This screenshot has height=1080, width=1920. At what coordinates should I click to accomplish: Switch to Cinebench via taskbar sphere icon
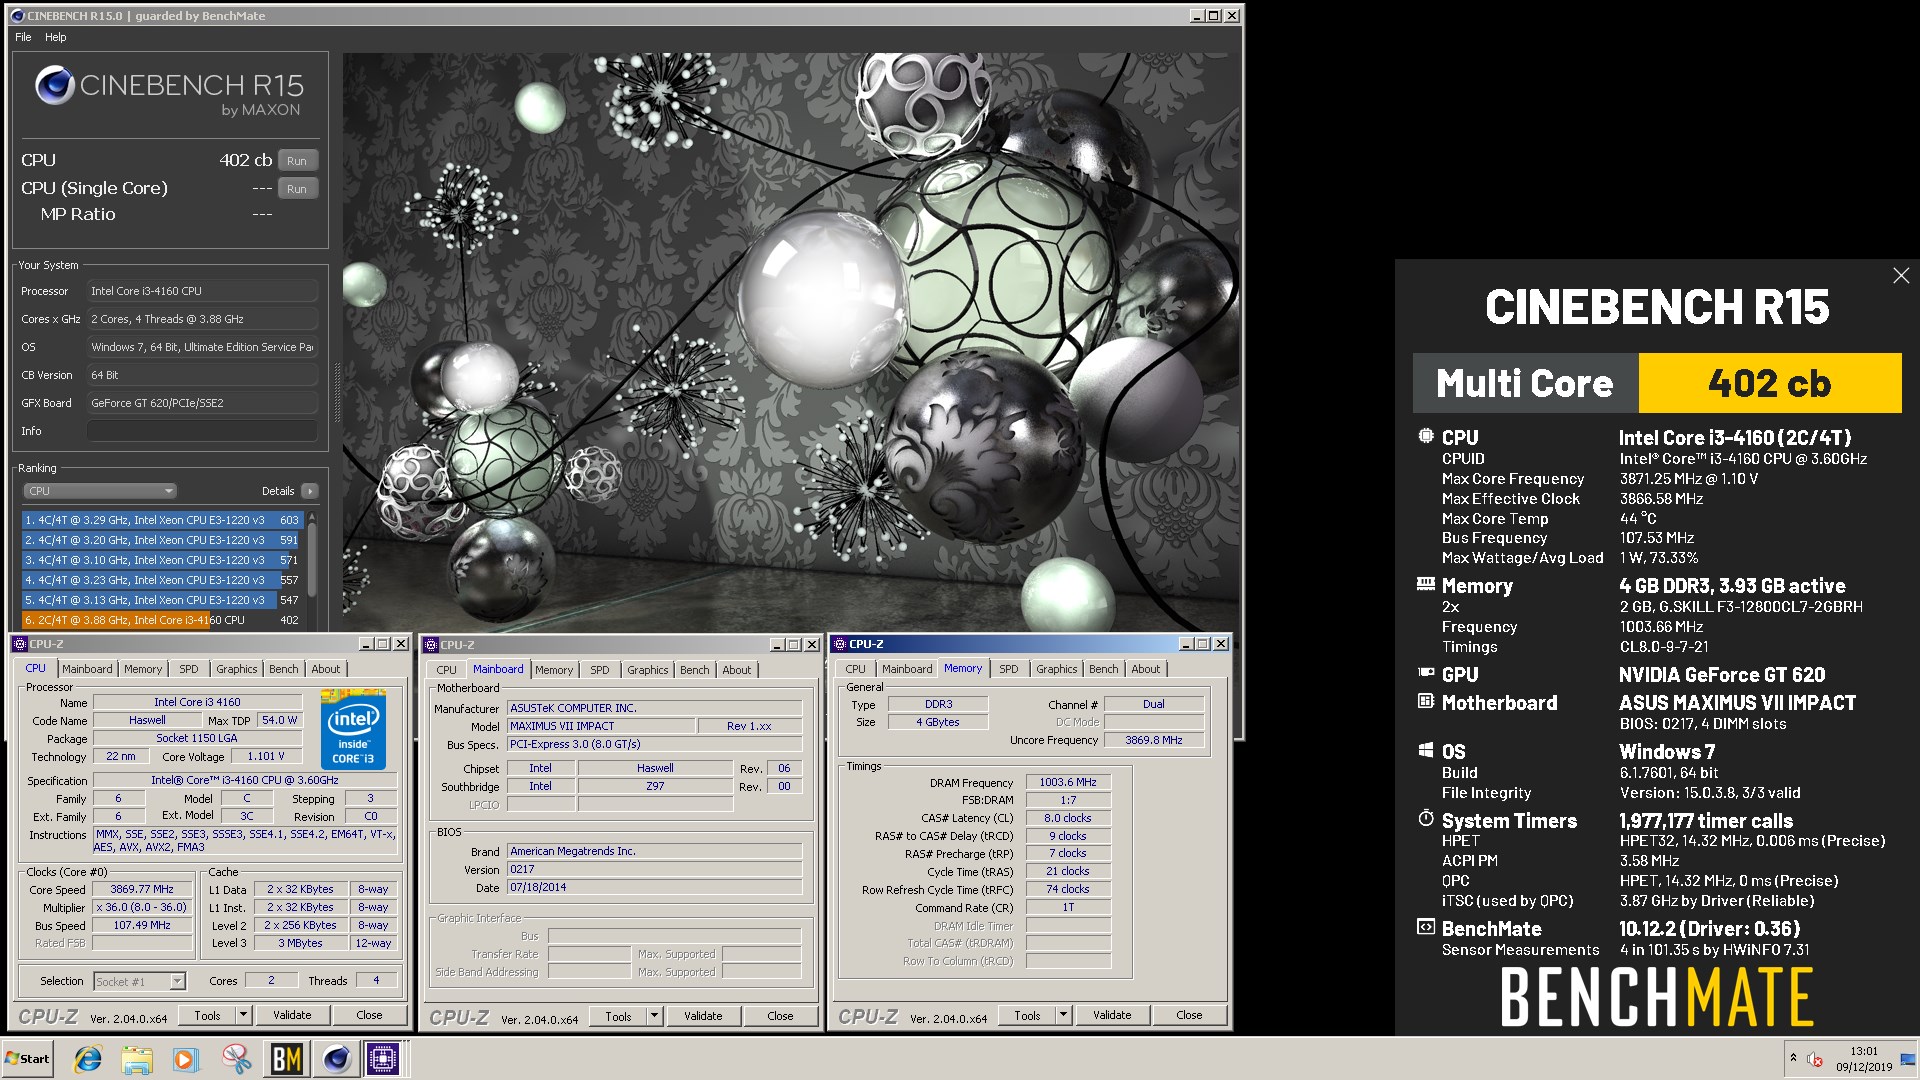pos(336,1059)
